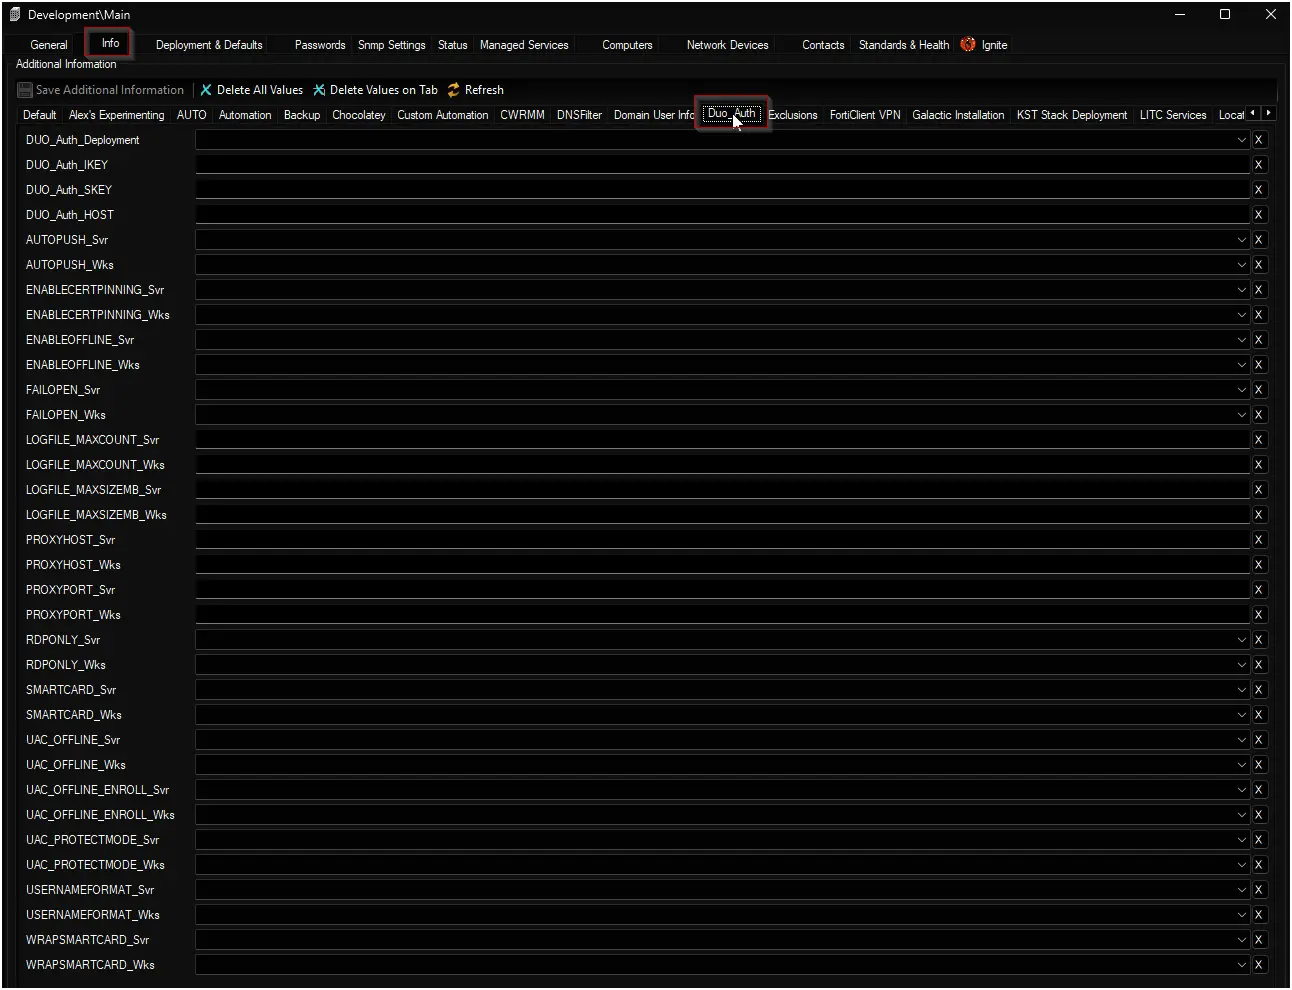1292x990 pixels.
Task: Clear the RDPONLY_Svr value with X
Action: pos(1259,640)
